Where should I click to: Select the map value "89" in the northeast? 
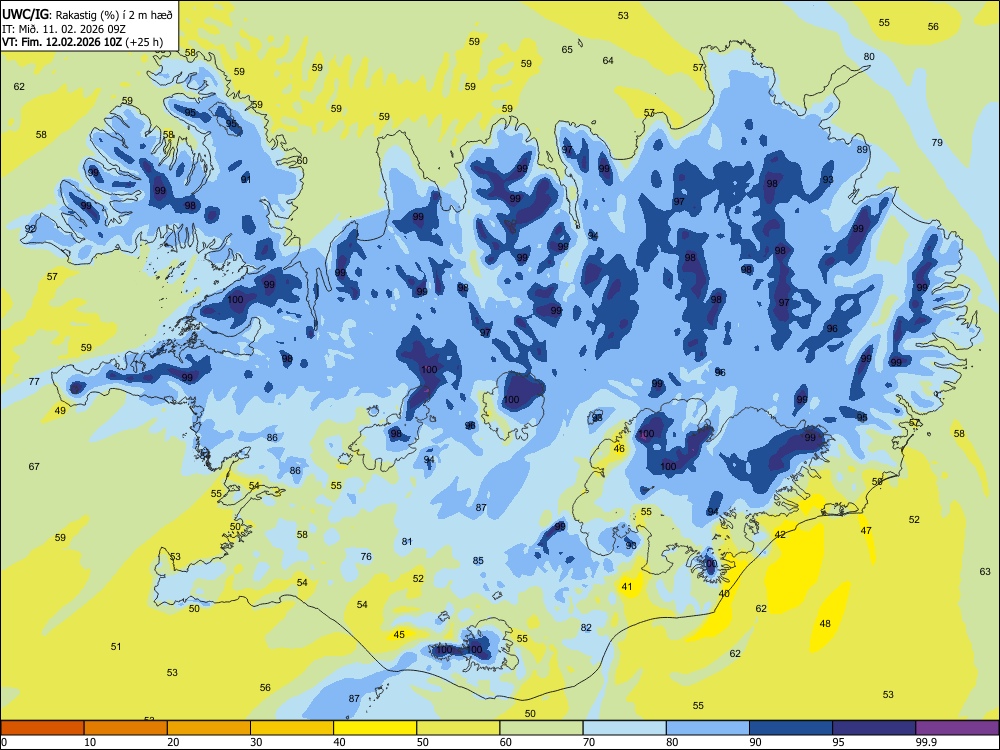[x=862, y=150]
